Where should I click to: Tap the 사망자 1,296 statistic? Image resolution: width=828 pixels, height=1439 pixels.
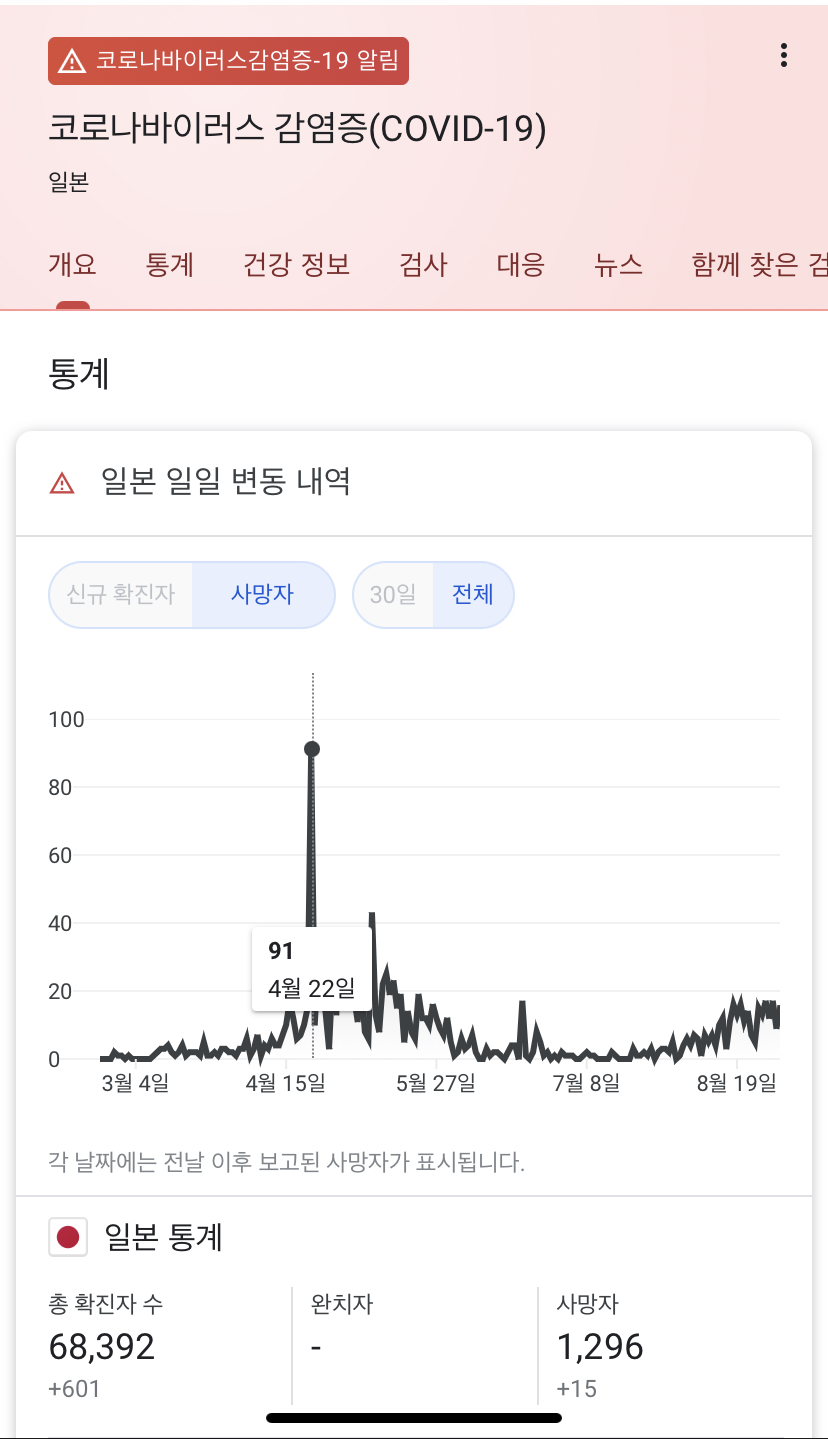coord(600,1347)
